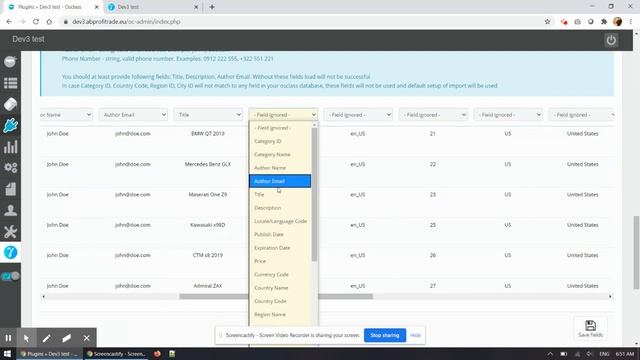Open the Author Email column dropdown
Viewport: 640px width, 360px height.
(x=133, y=115)
